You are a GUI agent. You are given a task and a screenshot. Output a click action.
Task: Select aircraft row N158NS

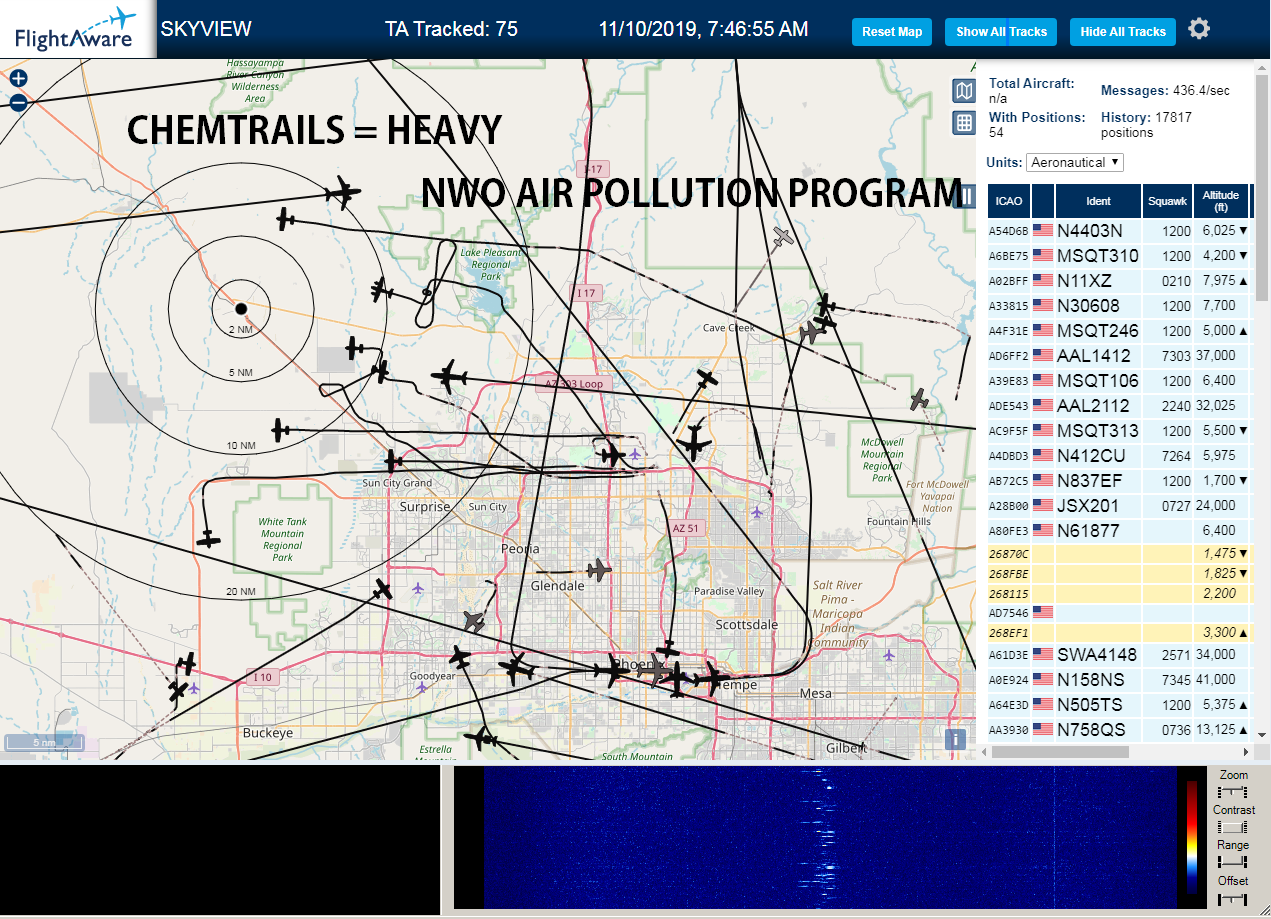coord(1119,680)
